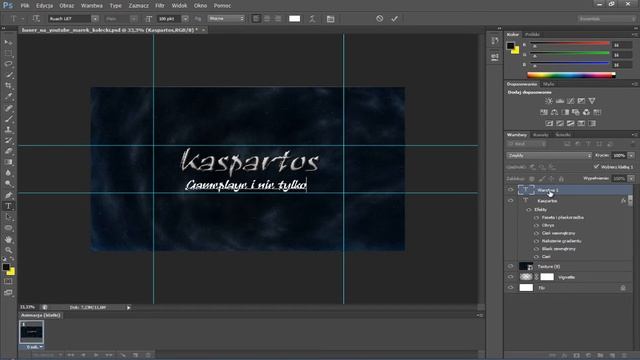Select left align text option

[256, 19]
